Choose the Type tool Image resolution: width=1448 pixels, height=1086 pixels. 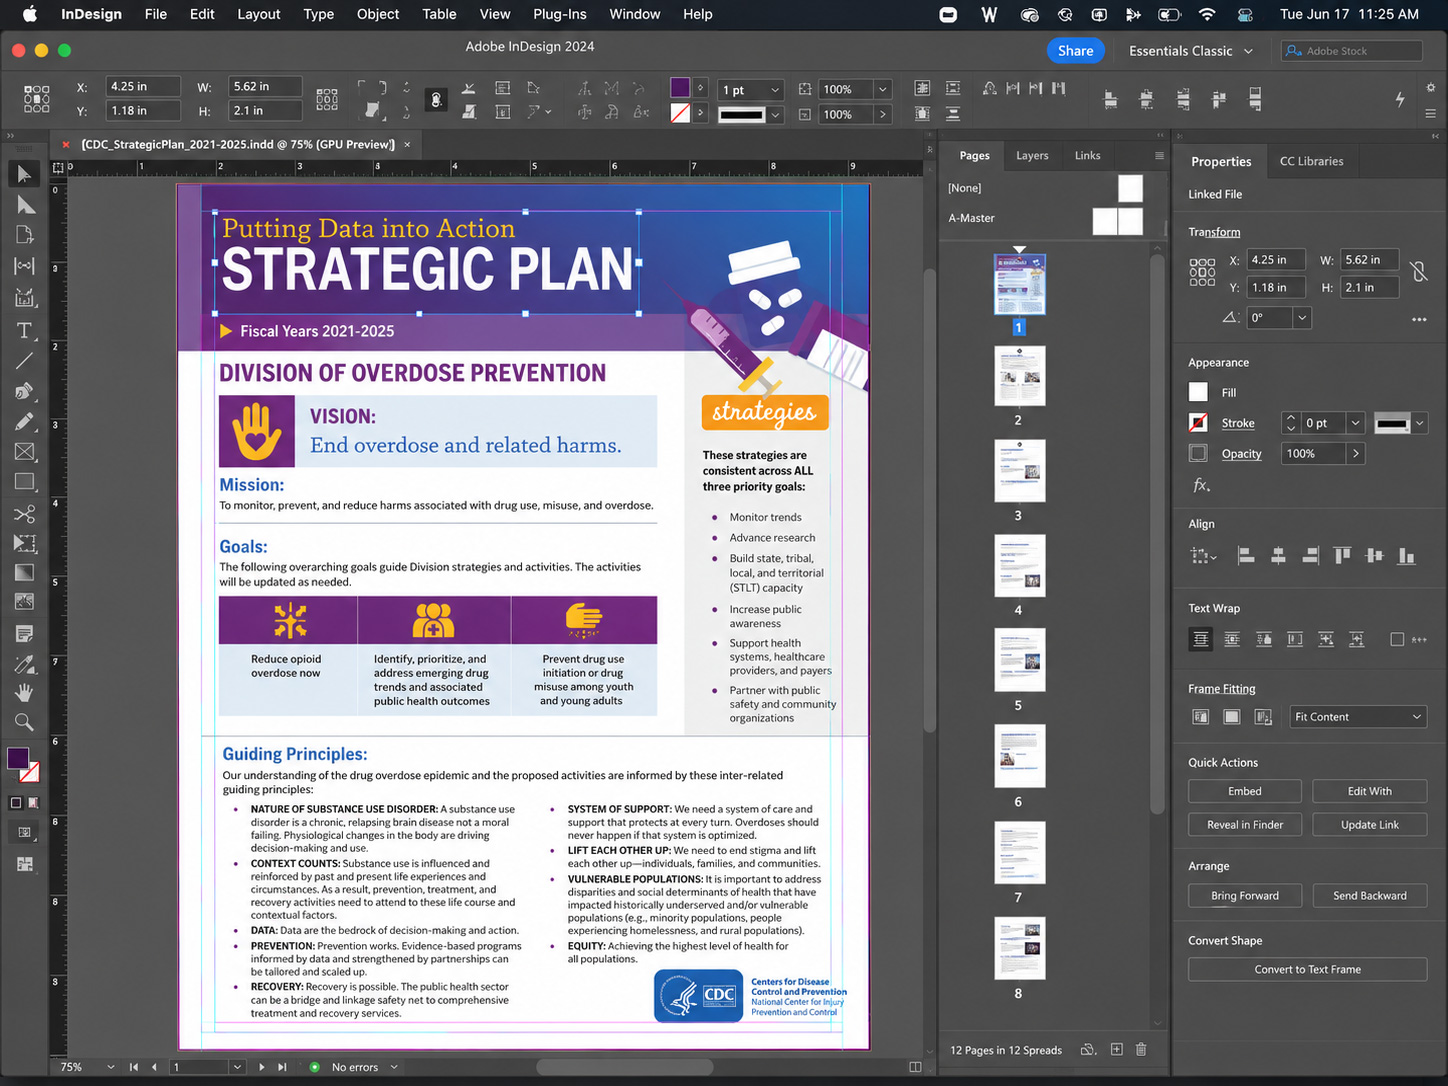click(25, 330)
